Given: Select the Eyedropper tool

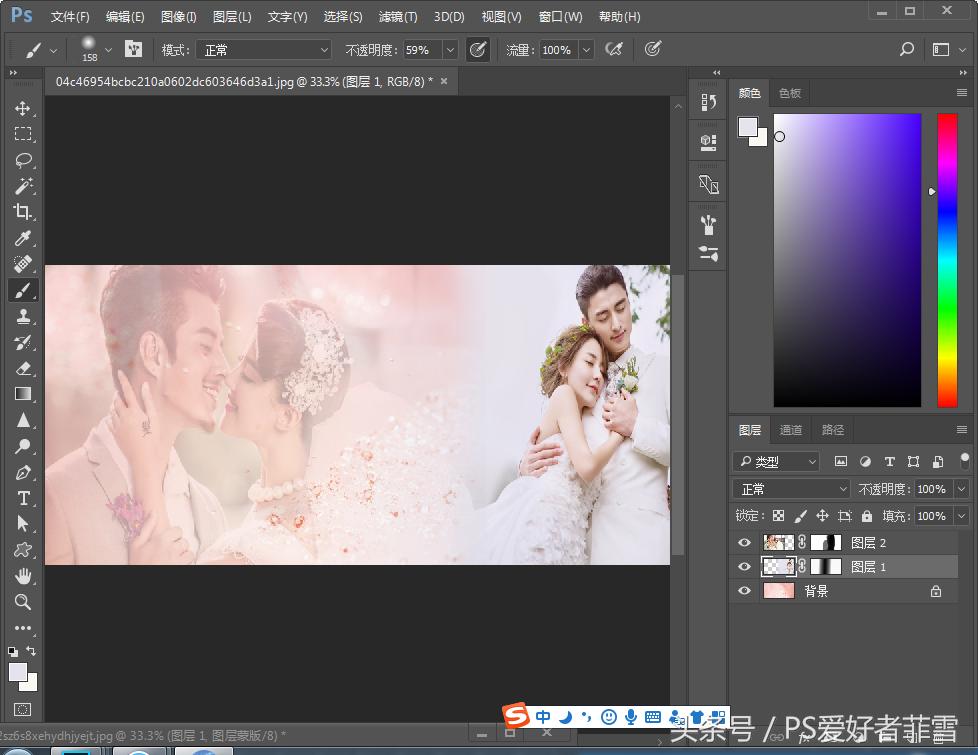Looking at the screenshot, I should pos(22,238).
